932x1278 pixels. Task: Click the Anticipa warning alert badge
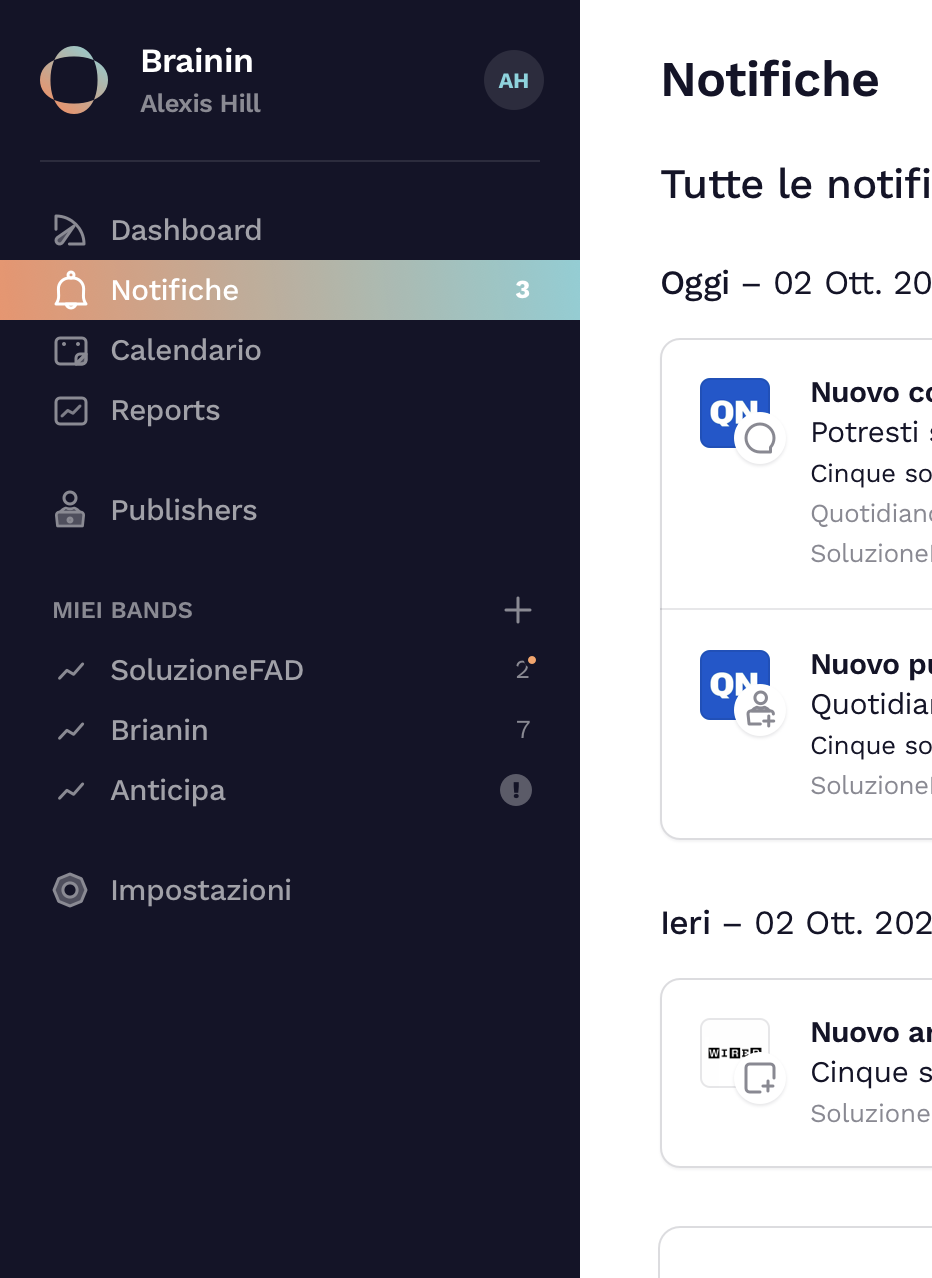pyautogui.click(x=516, y=791)
